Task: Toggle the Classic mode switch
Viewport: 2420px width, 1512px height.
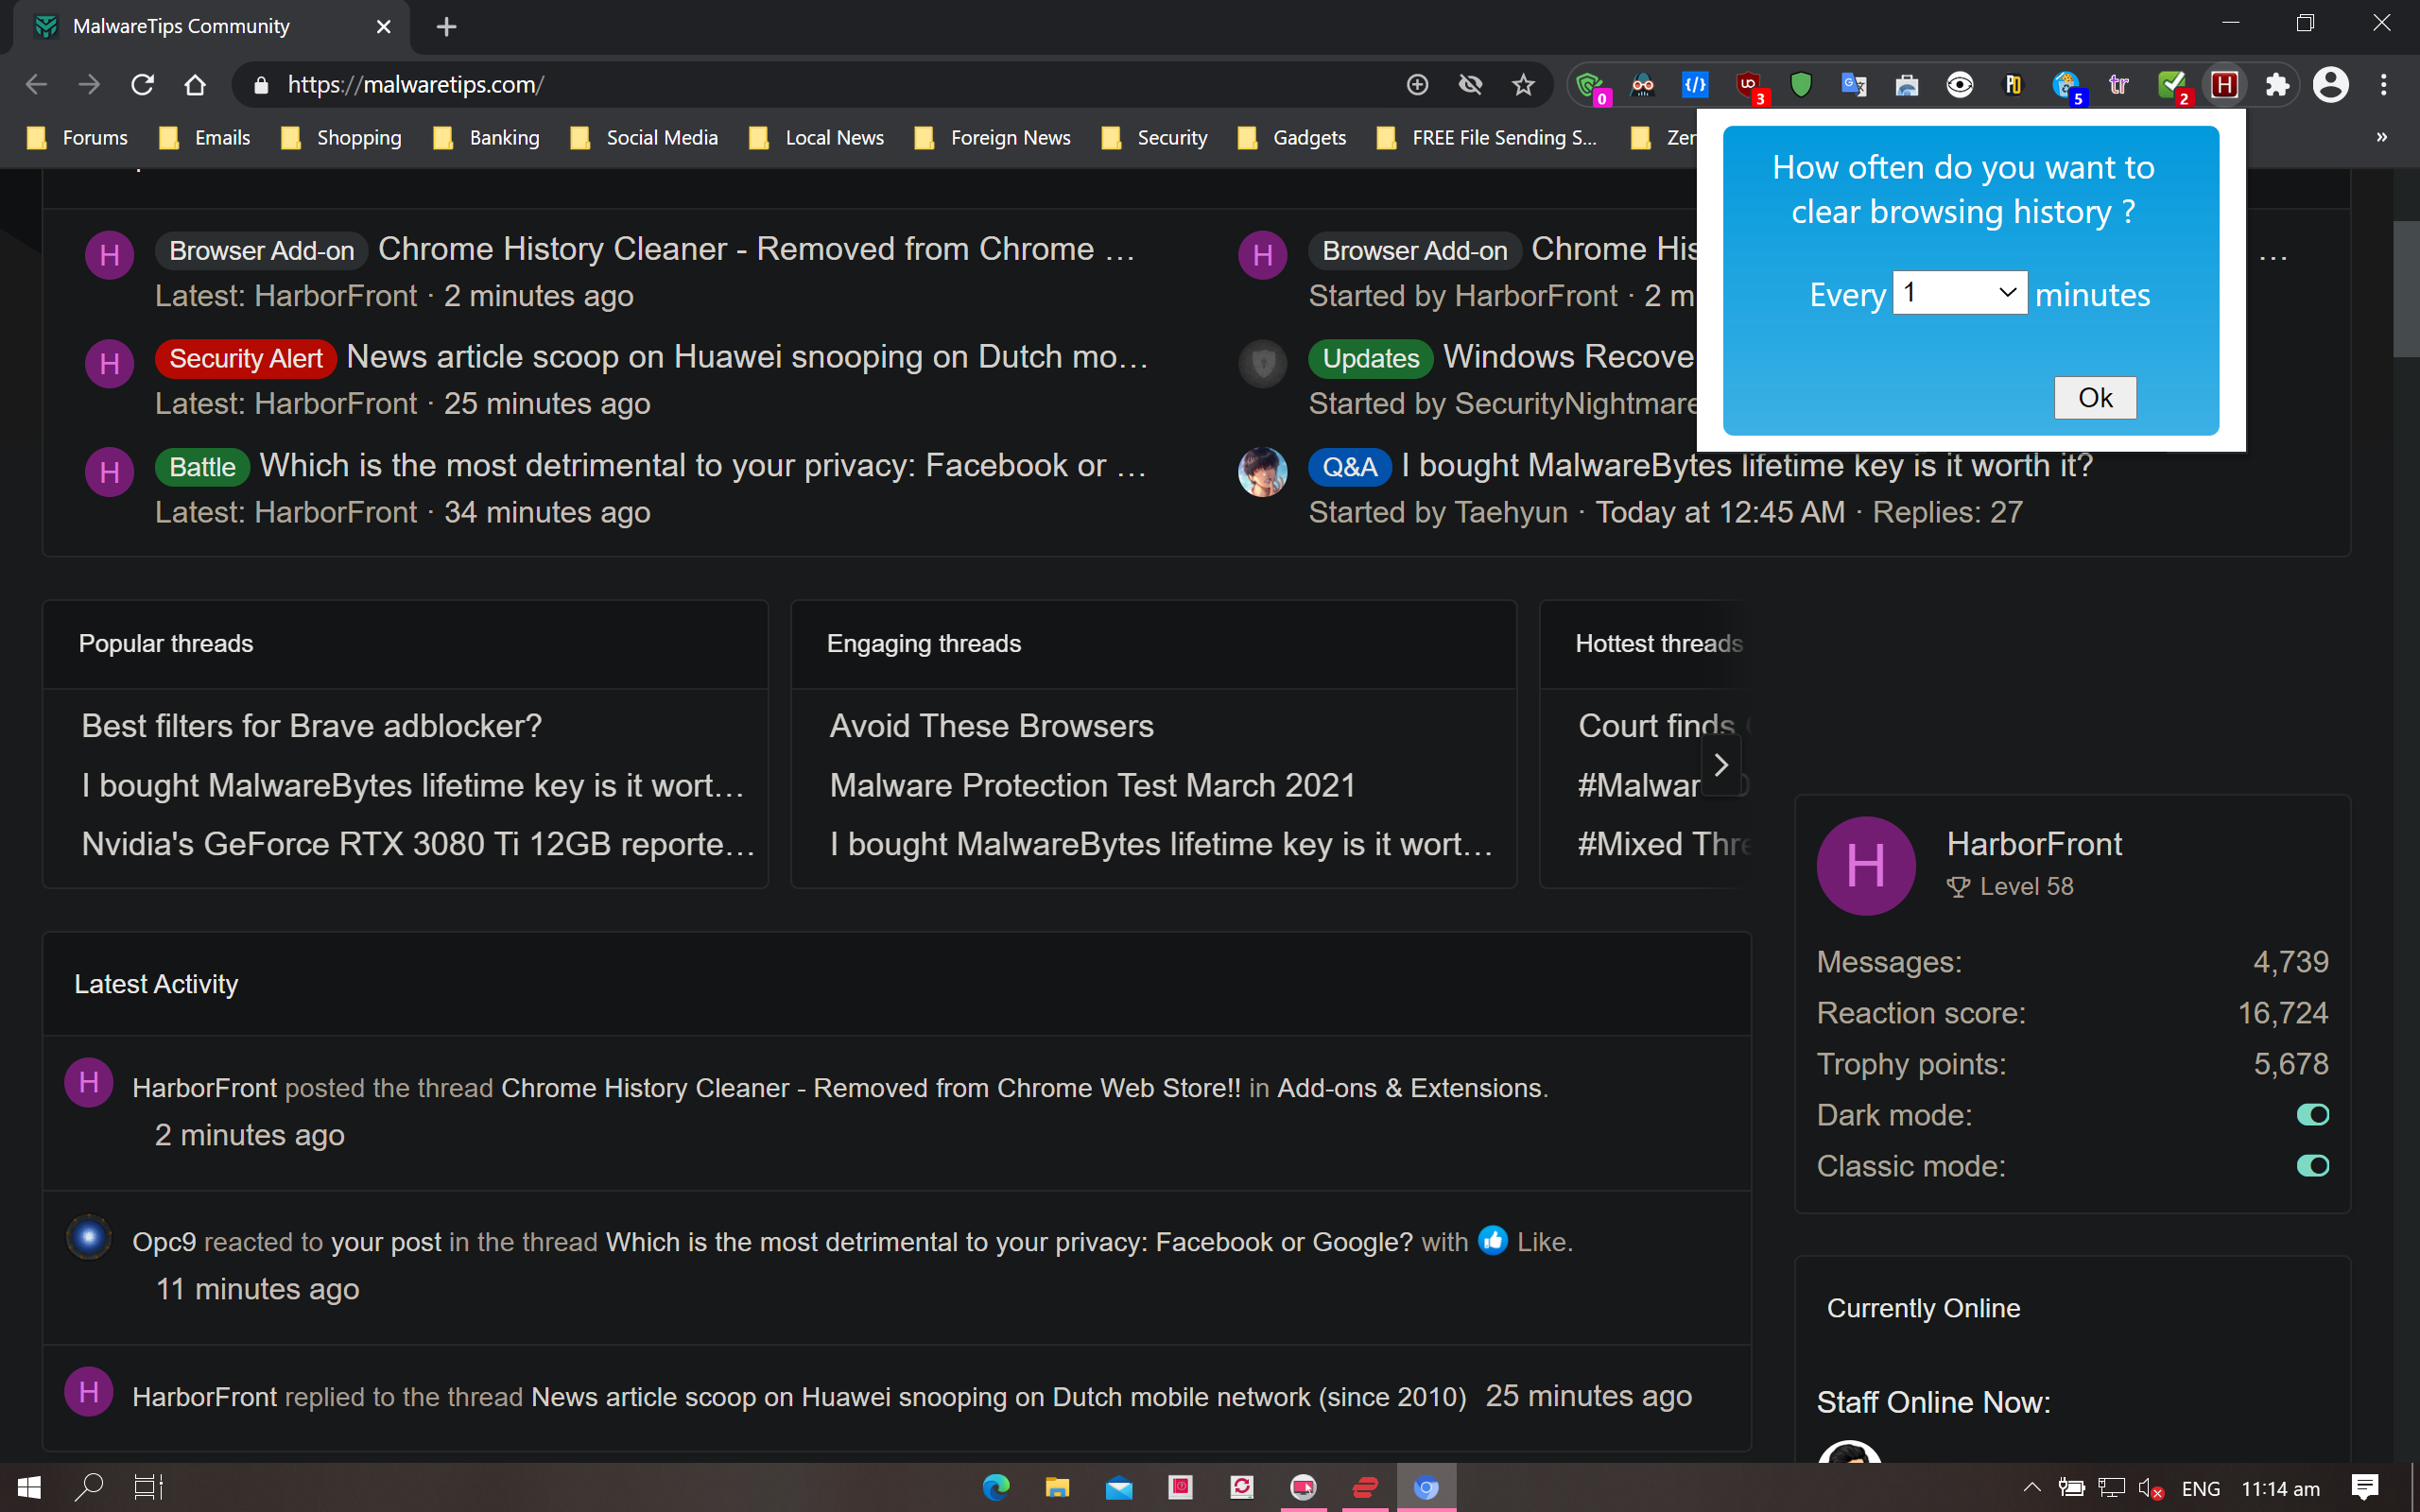Action: coord(2312,1166)
